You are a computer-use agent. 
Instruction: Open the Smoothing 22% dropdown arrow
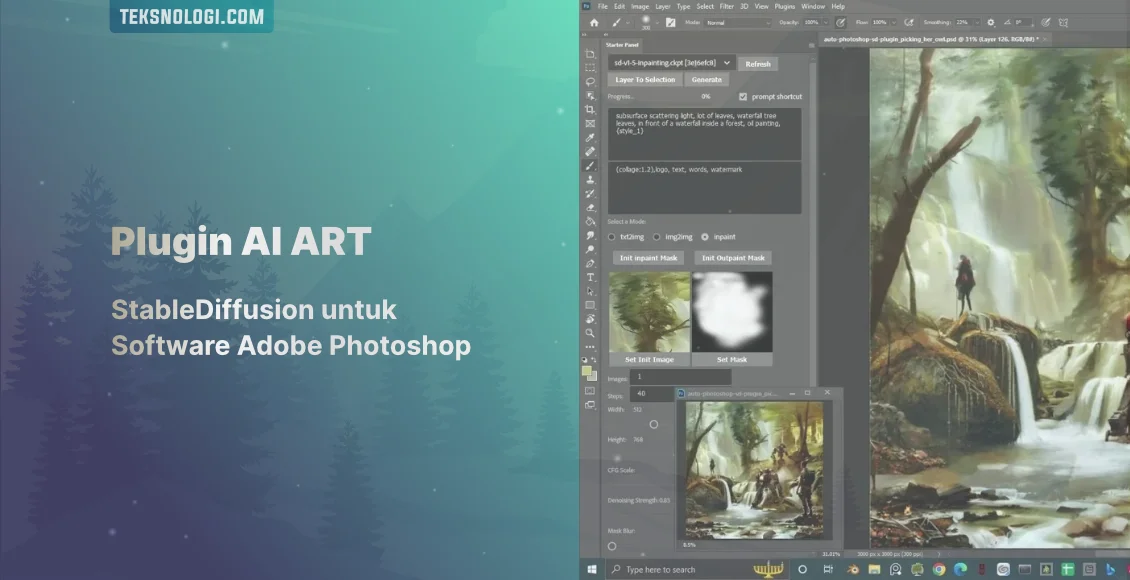[x=975, y=22]
